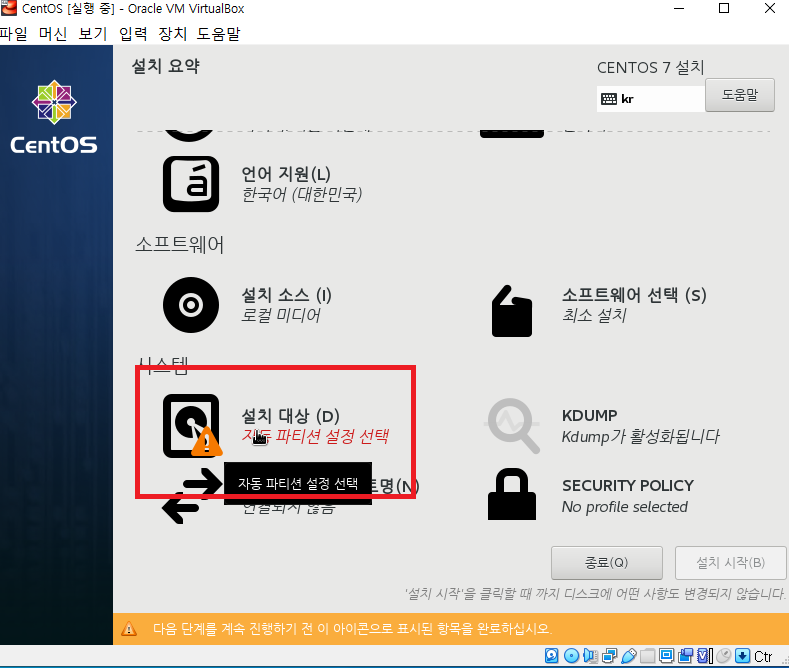
Task: Click the Kdump가 활성화됩니다 status text
Action: click(x=641, y=436)
